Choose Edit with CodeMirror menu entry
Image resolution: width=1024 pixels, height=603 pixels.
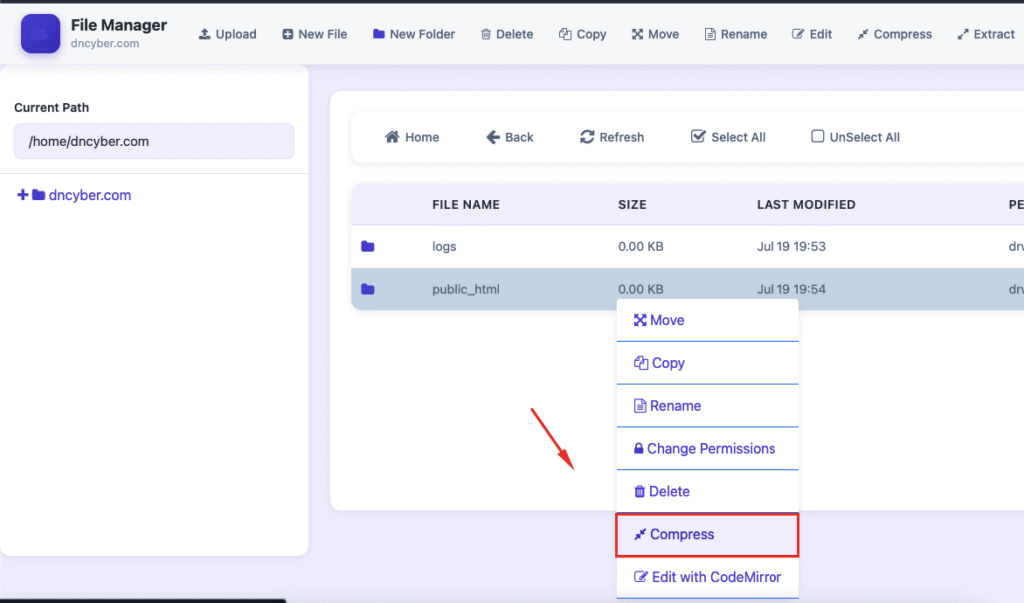coord(707,577)
